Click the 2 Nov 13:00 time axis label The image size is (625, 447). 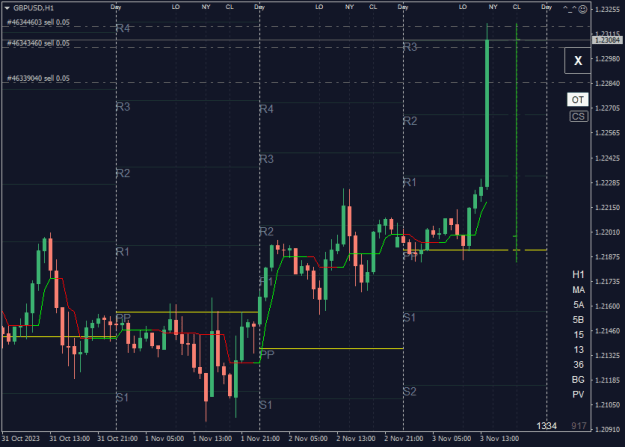point(356,439)
